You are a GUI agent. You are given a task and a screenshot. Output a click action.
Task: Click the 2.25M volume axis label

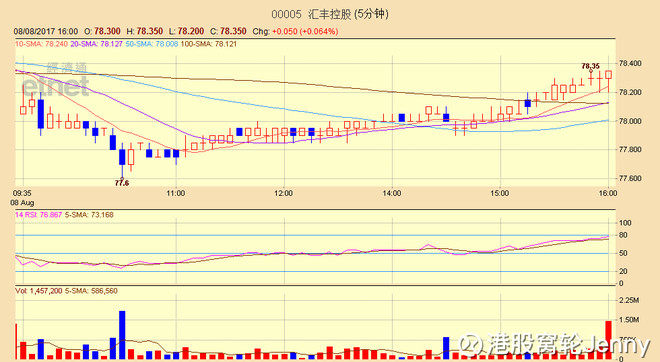[x=629, y=301]
